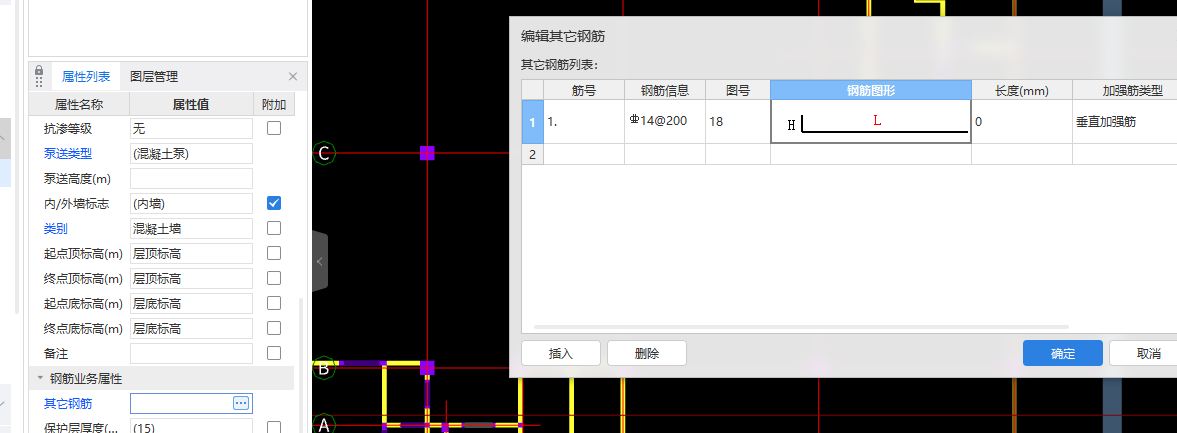Click the 筋号 cell showing 1.
The height and width of the screenshot is (433, 1177).
pos(584,122)
